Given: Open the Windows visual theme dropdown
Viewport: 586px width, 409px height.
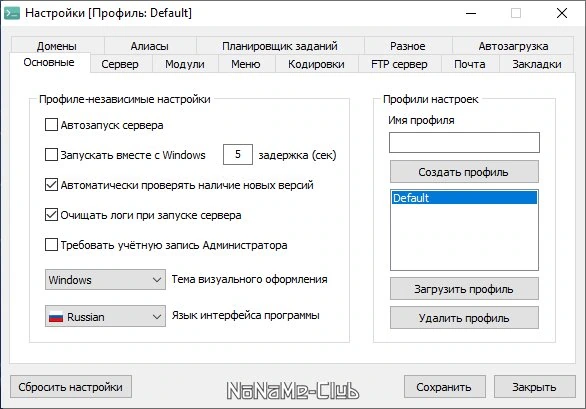Looking at the screenshot, I should point(105,280).
